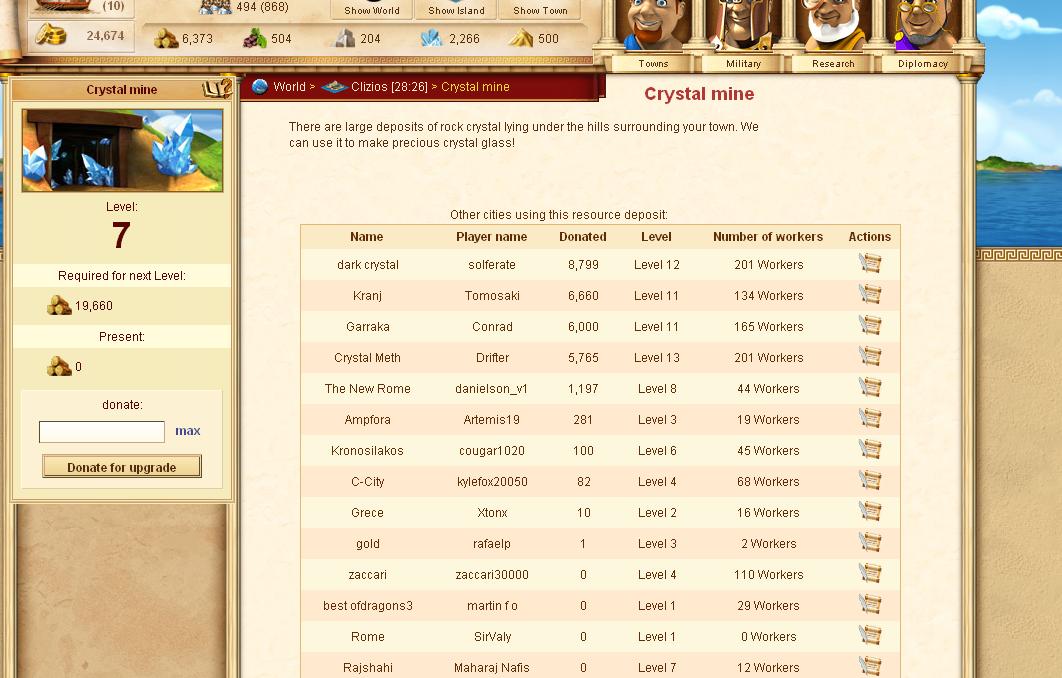
Task: Click player name Drifter
Action: tap(492, 358)
